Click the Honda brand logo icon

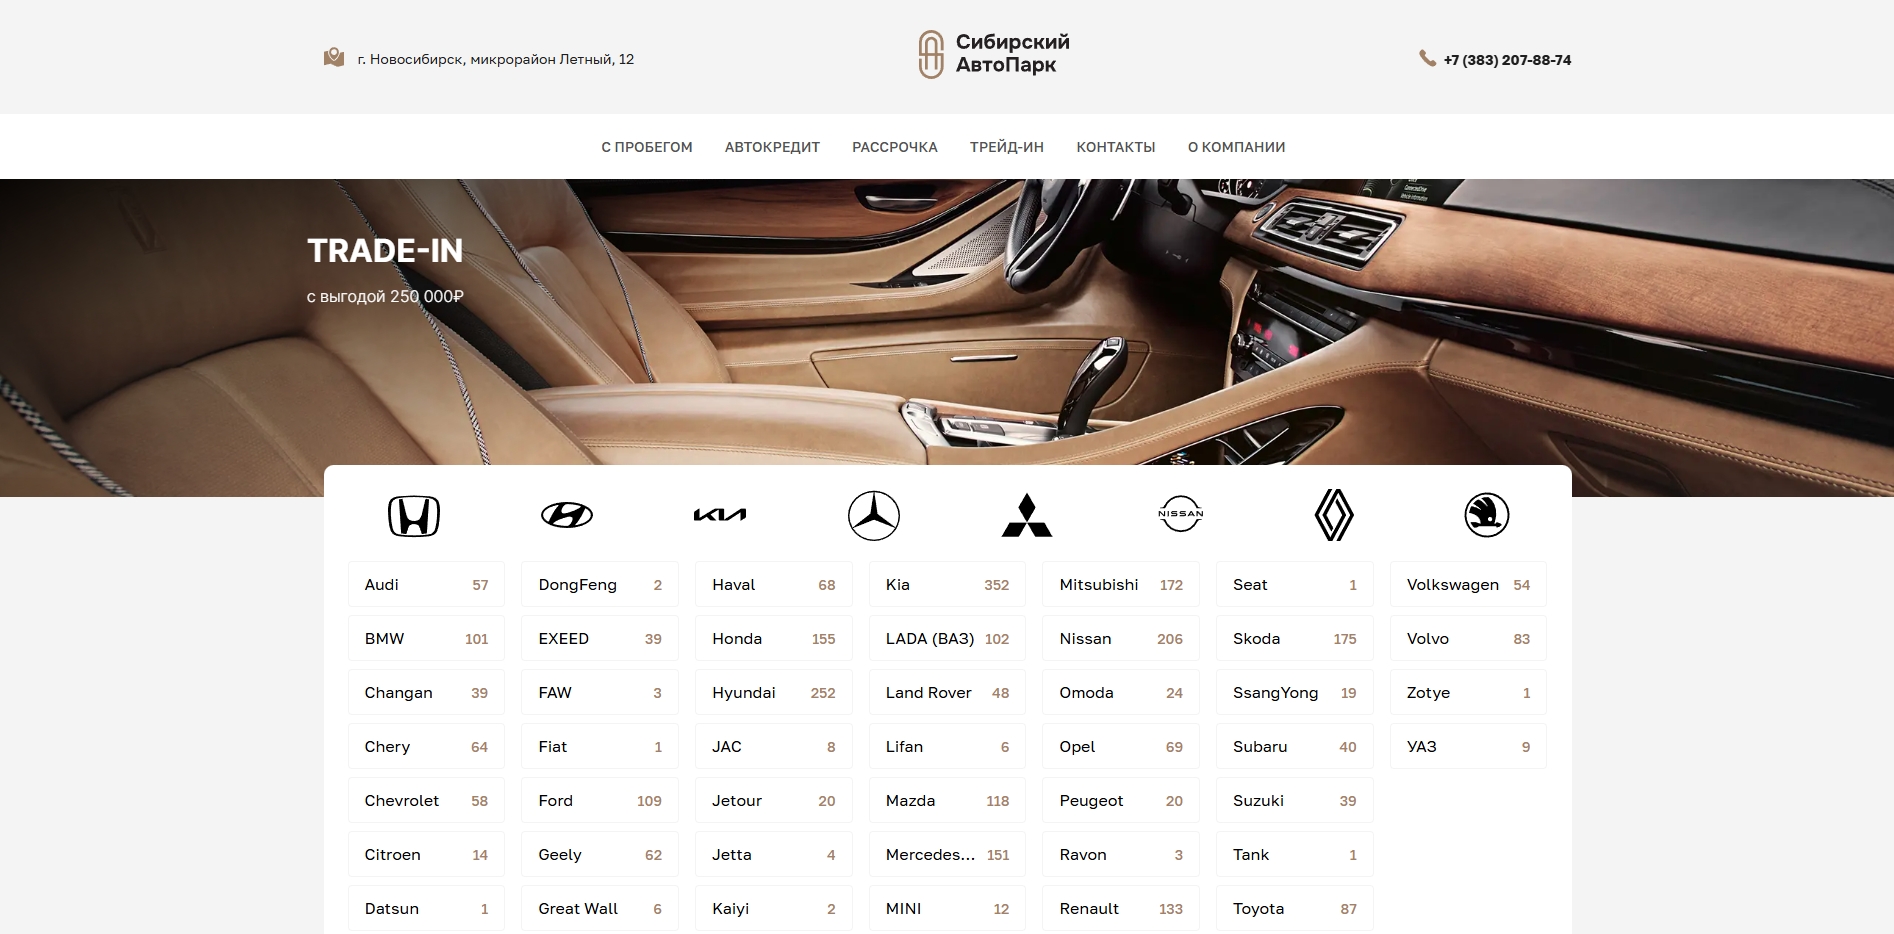point(414,516)
